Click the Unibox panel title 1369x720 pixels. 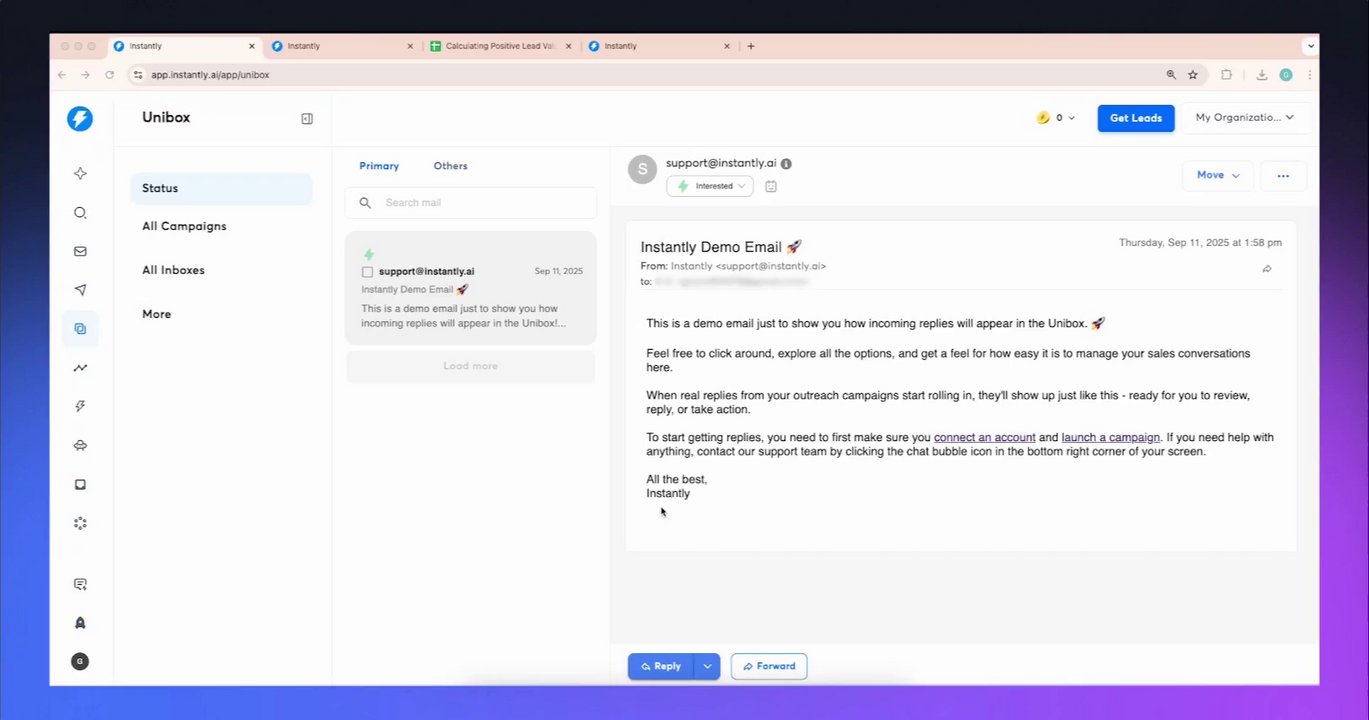(166, 117)
